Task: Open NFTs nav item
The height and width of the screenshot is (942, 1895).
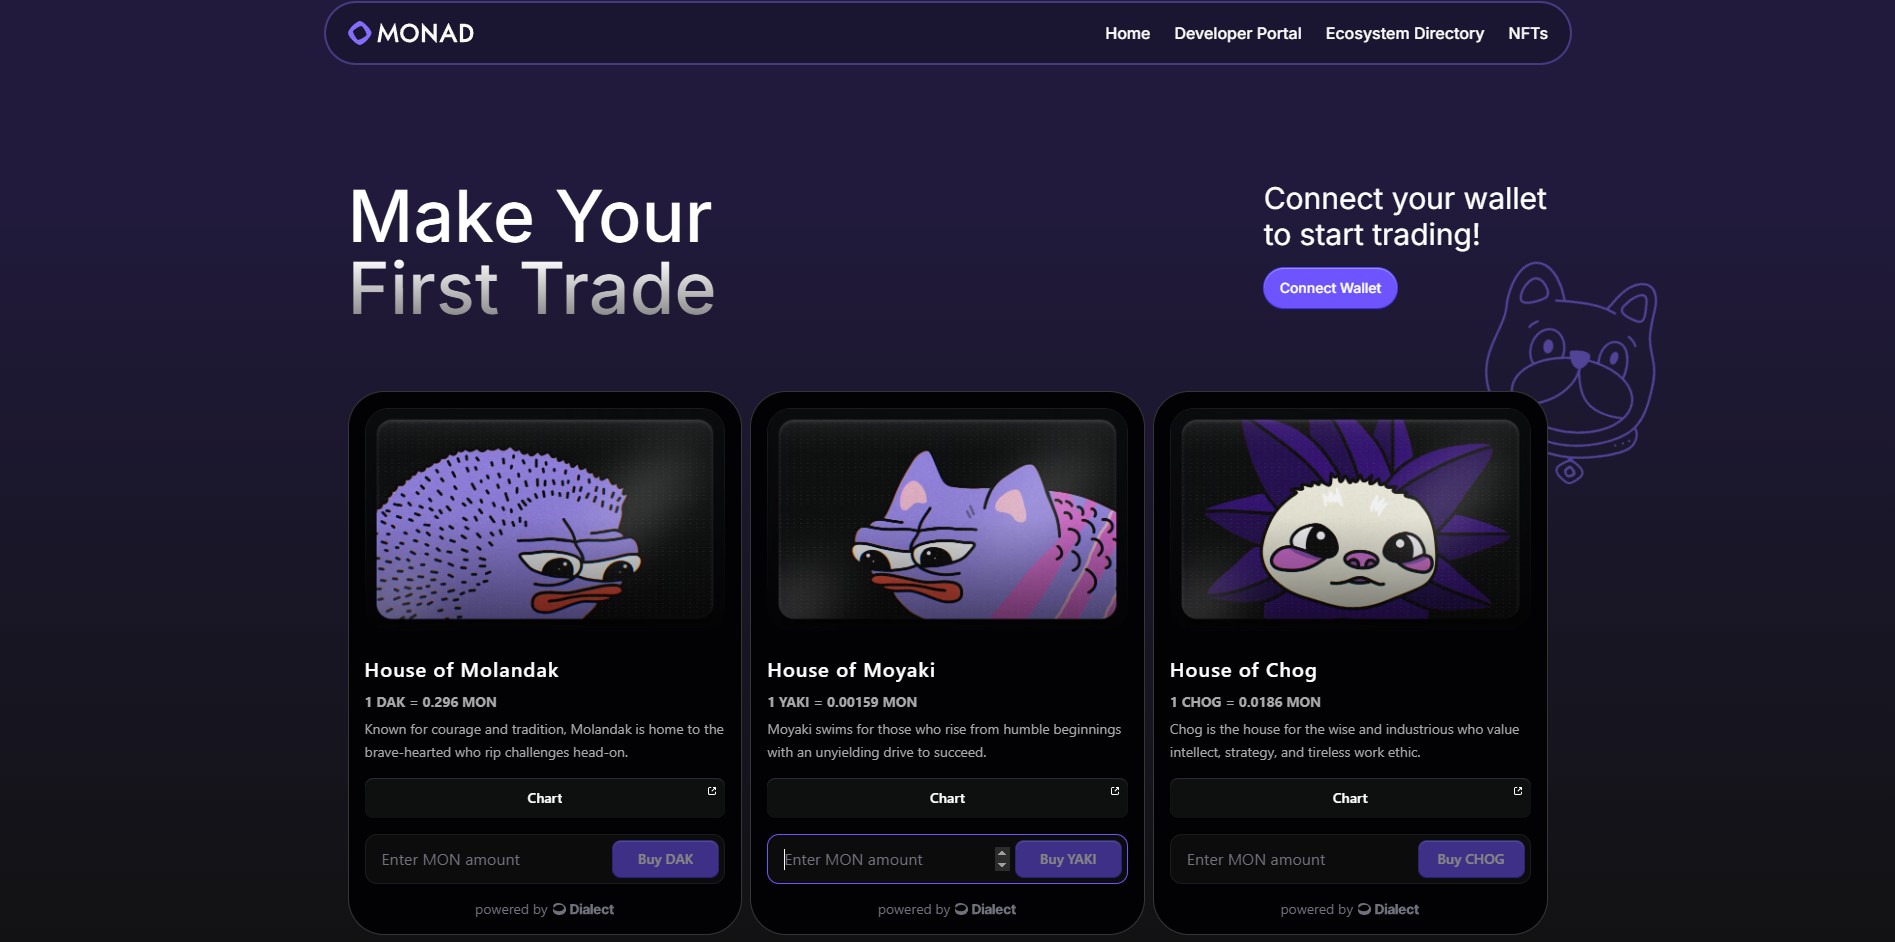Action: click(1527, 33)
